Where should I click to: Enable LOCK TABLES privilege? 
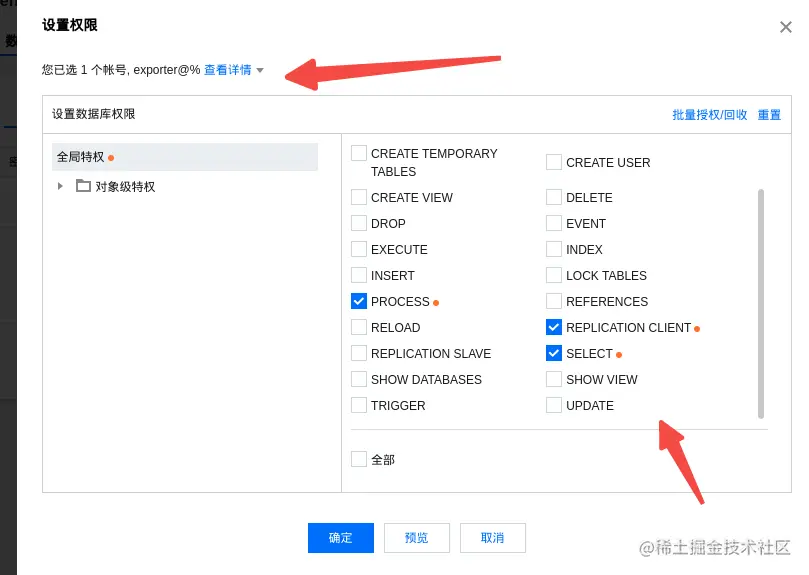[x=554, y=275]
